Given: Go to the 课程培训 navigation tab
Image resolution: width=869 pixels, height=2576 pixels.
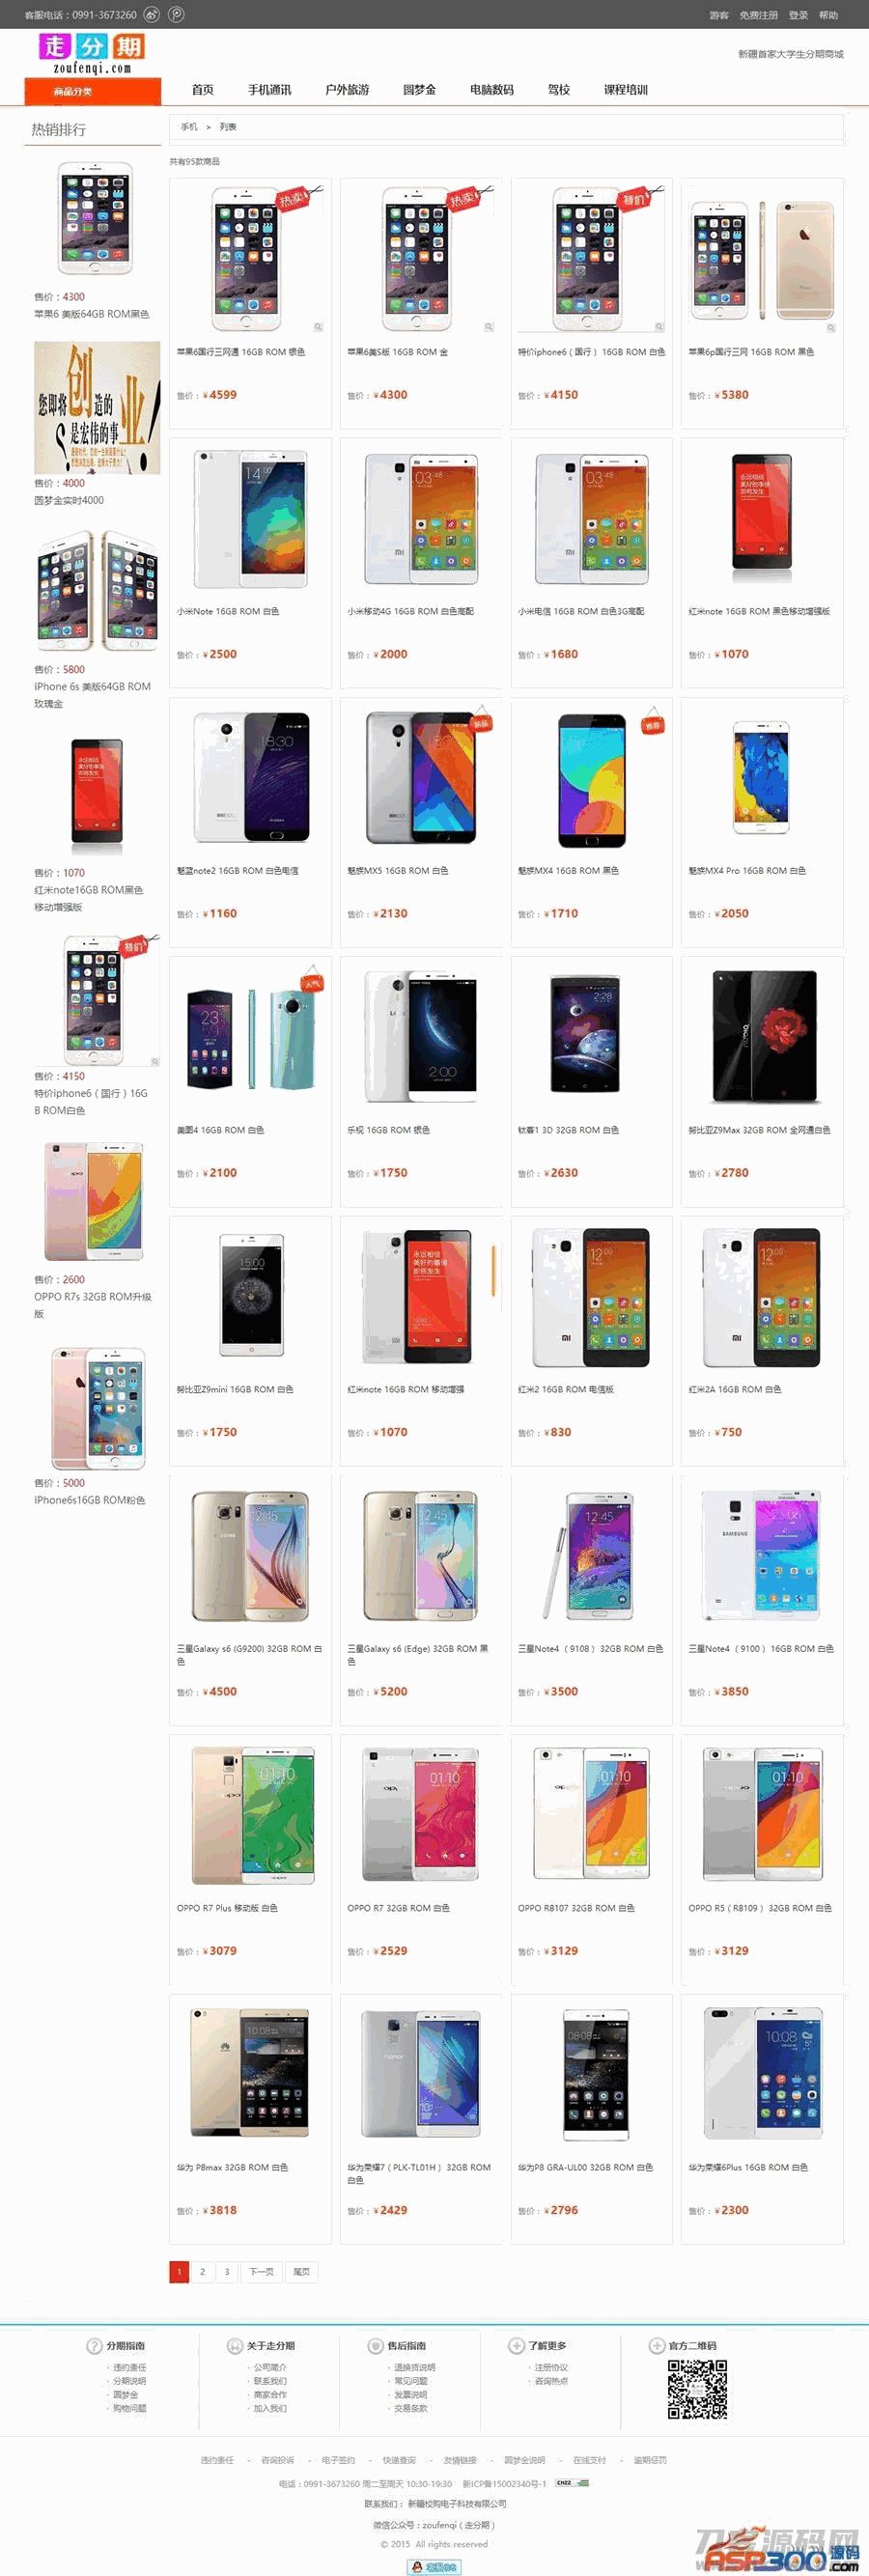Looking at the screenshot, I should [625, 89].
